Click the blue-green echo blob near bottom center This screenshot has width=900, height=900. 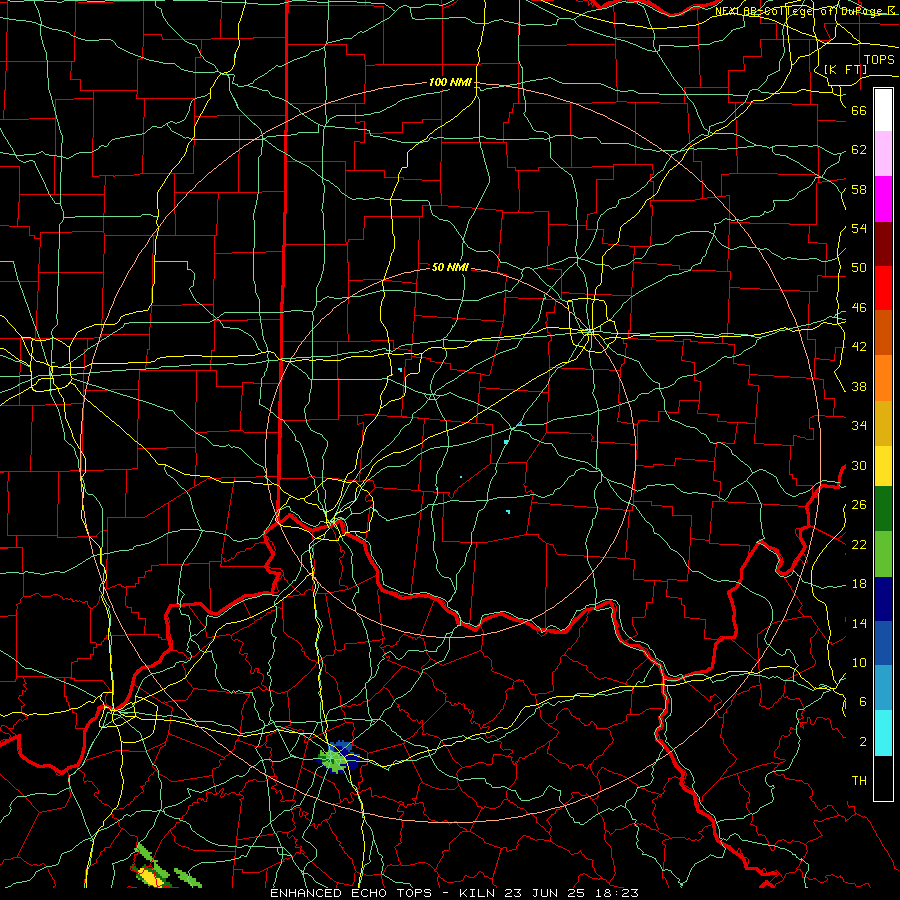tap(339, 758)
